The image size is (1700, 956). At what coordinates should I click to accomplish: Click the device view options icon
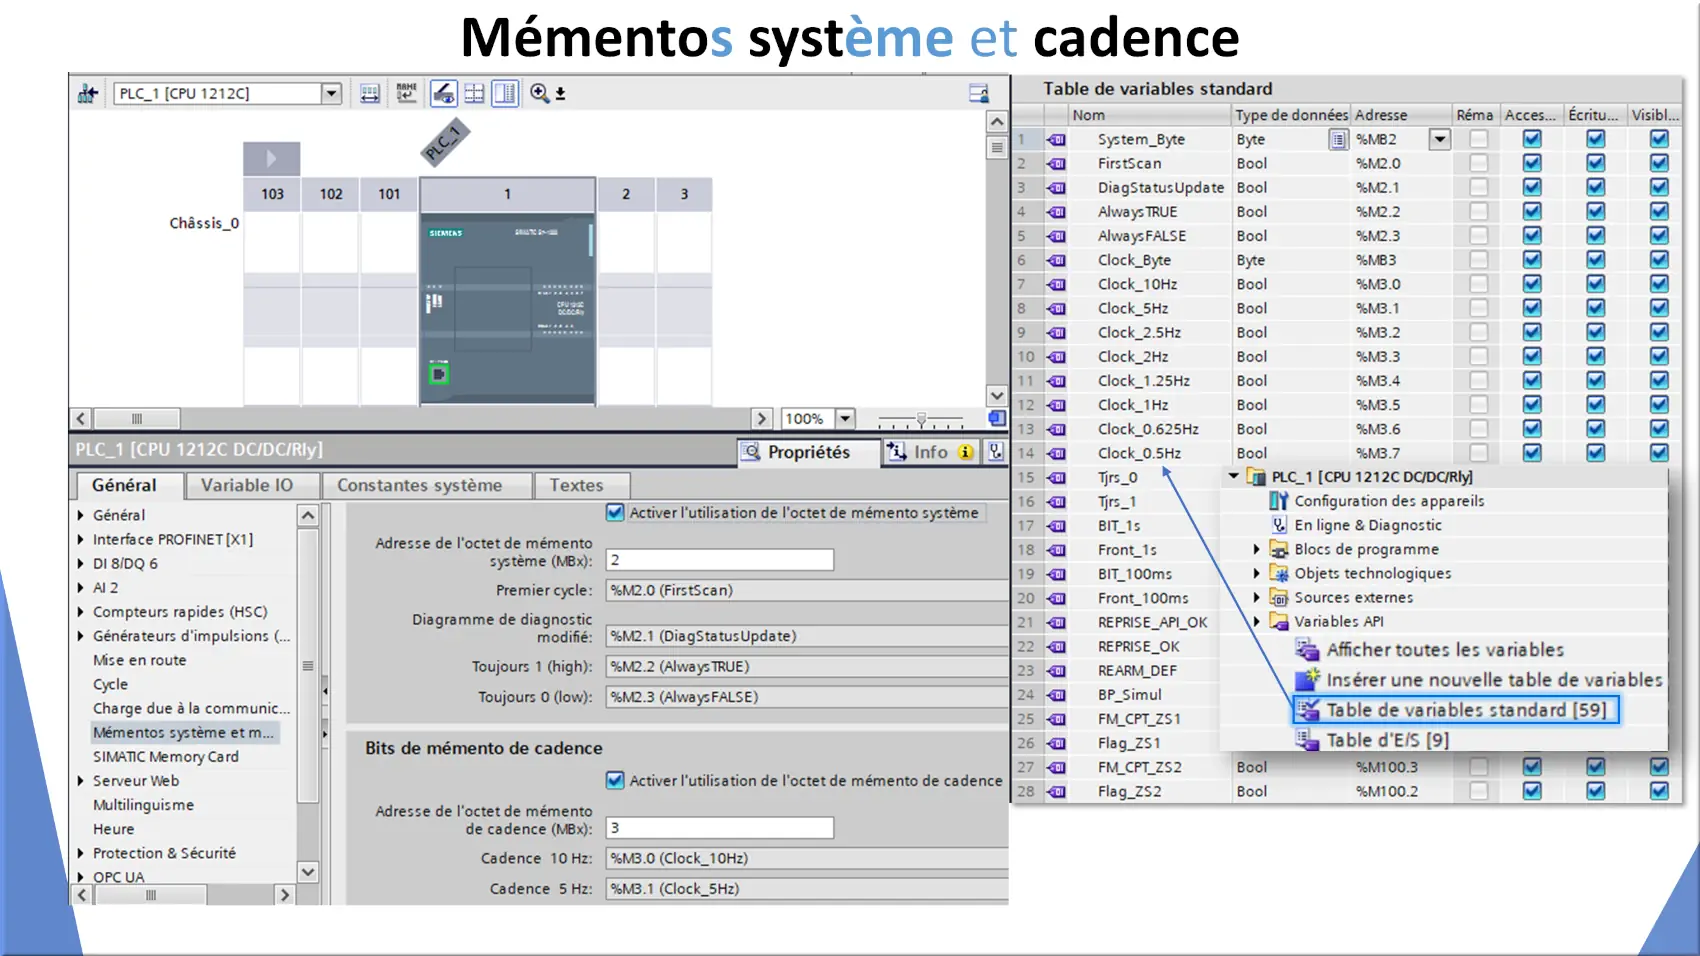[x=979, y=93]
